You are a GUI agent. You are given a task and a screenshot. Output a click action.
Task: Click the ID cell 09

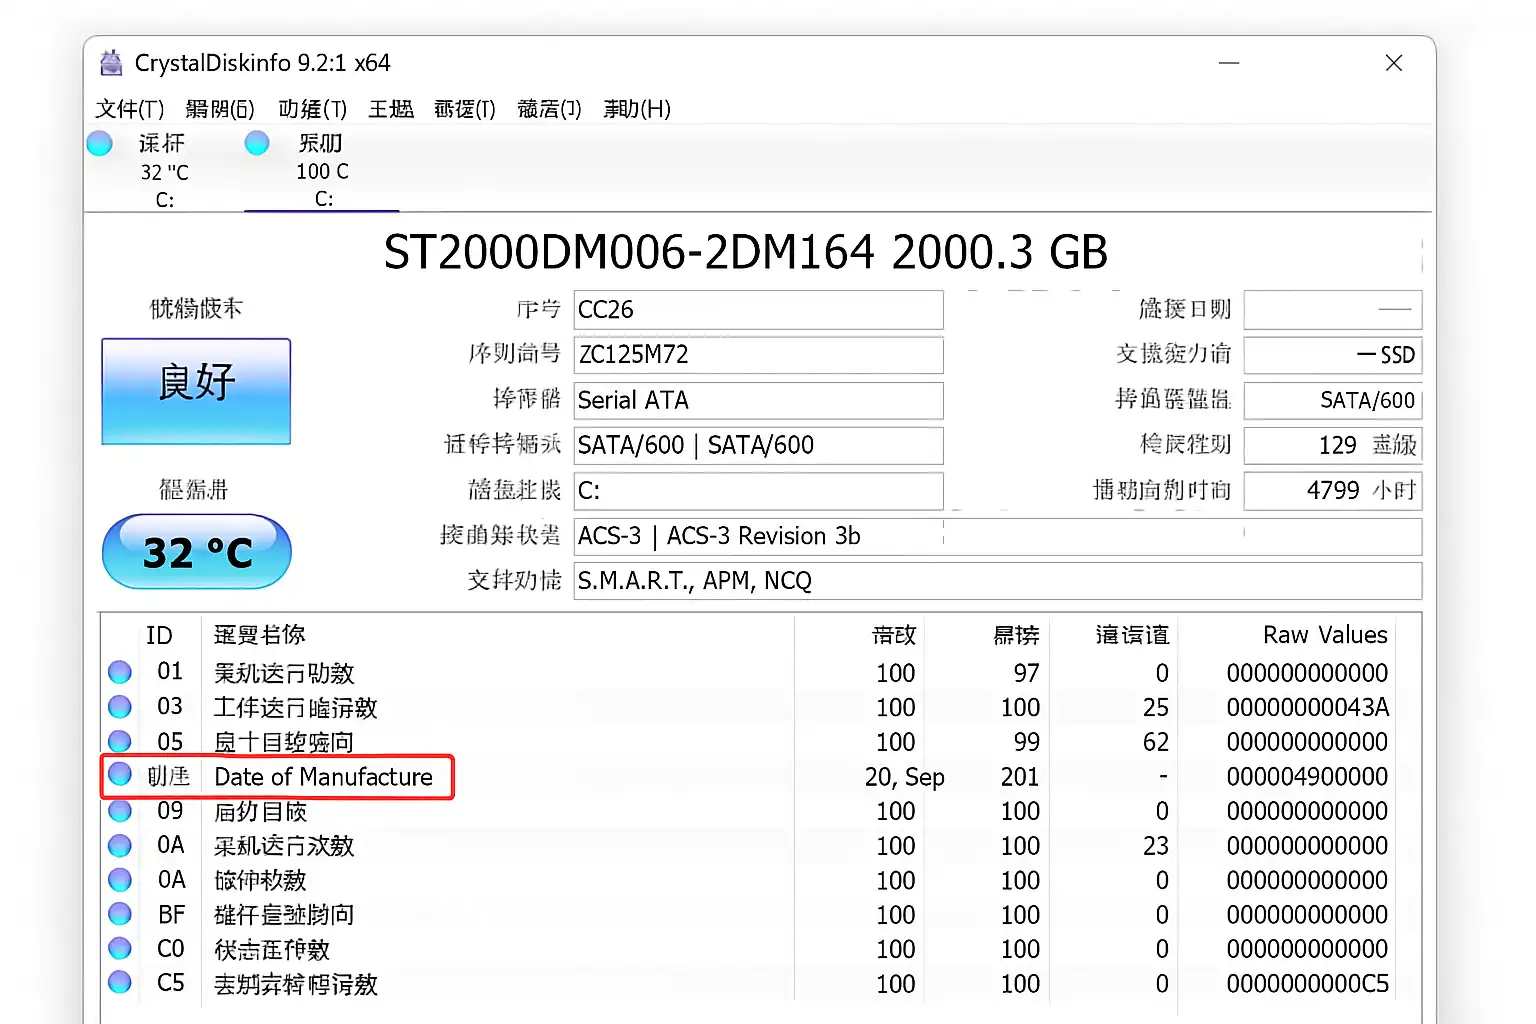click(x=170, y=811)
